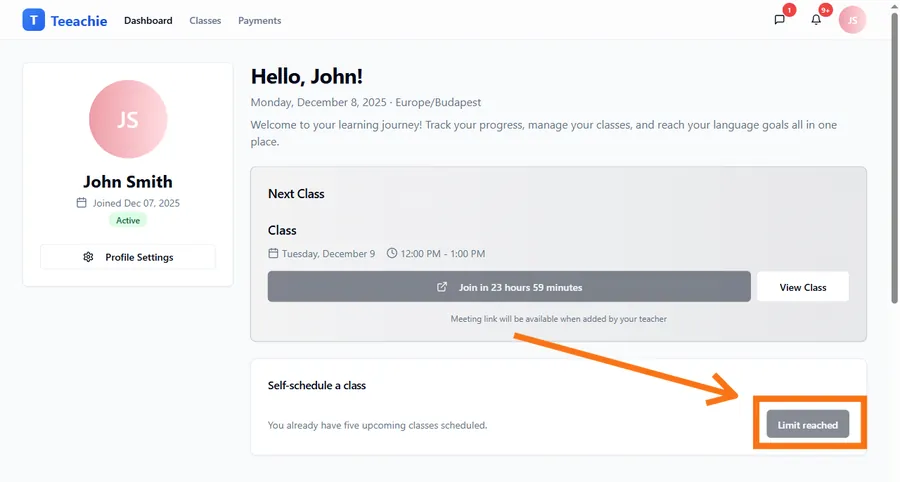
Task: Click the green Active status badge
Action: pyautogui.click(x=128, y=220)
